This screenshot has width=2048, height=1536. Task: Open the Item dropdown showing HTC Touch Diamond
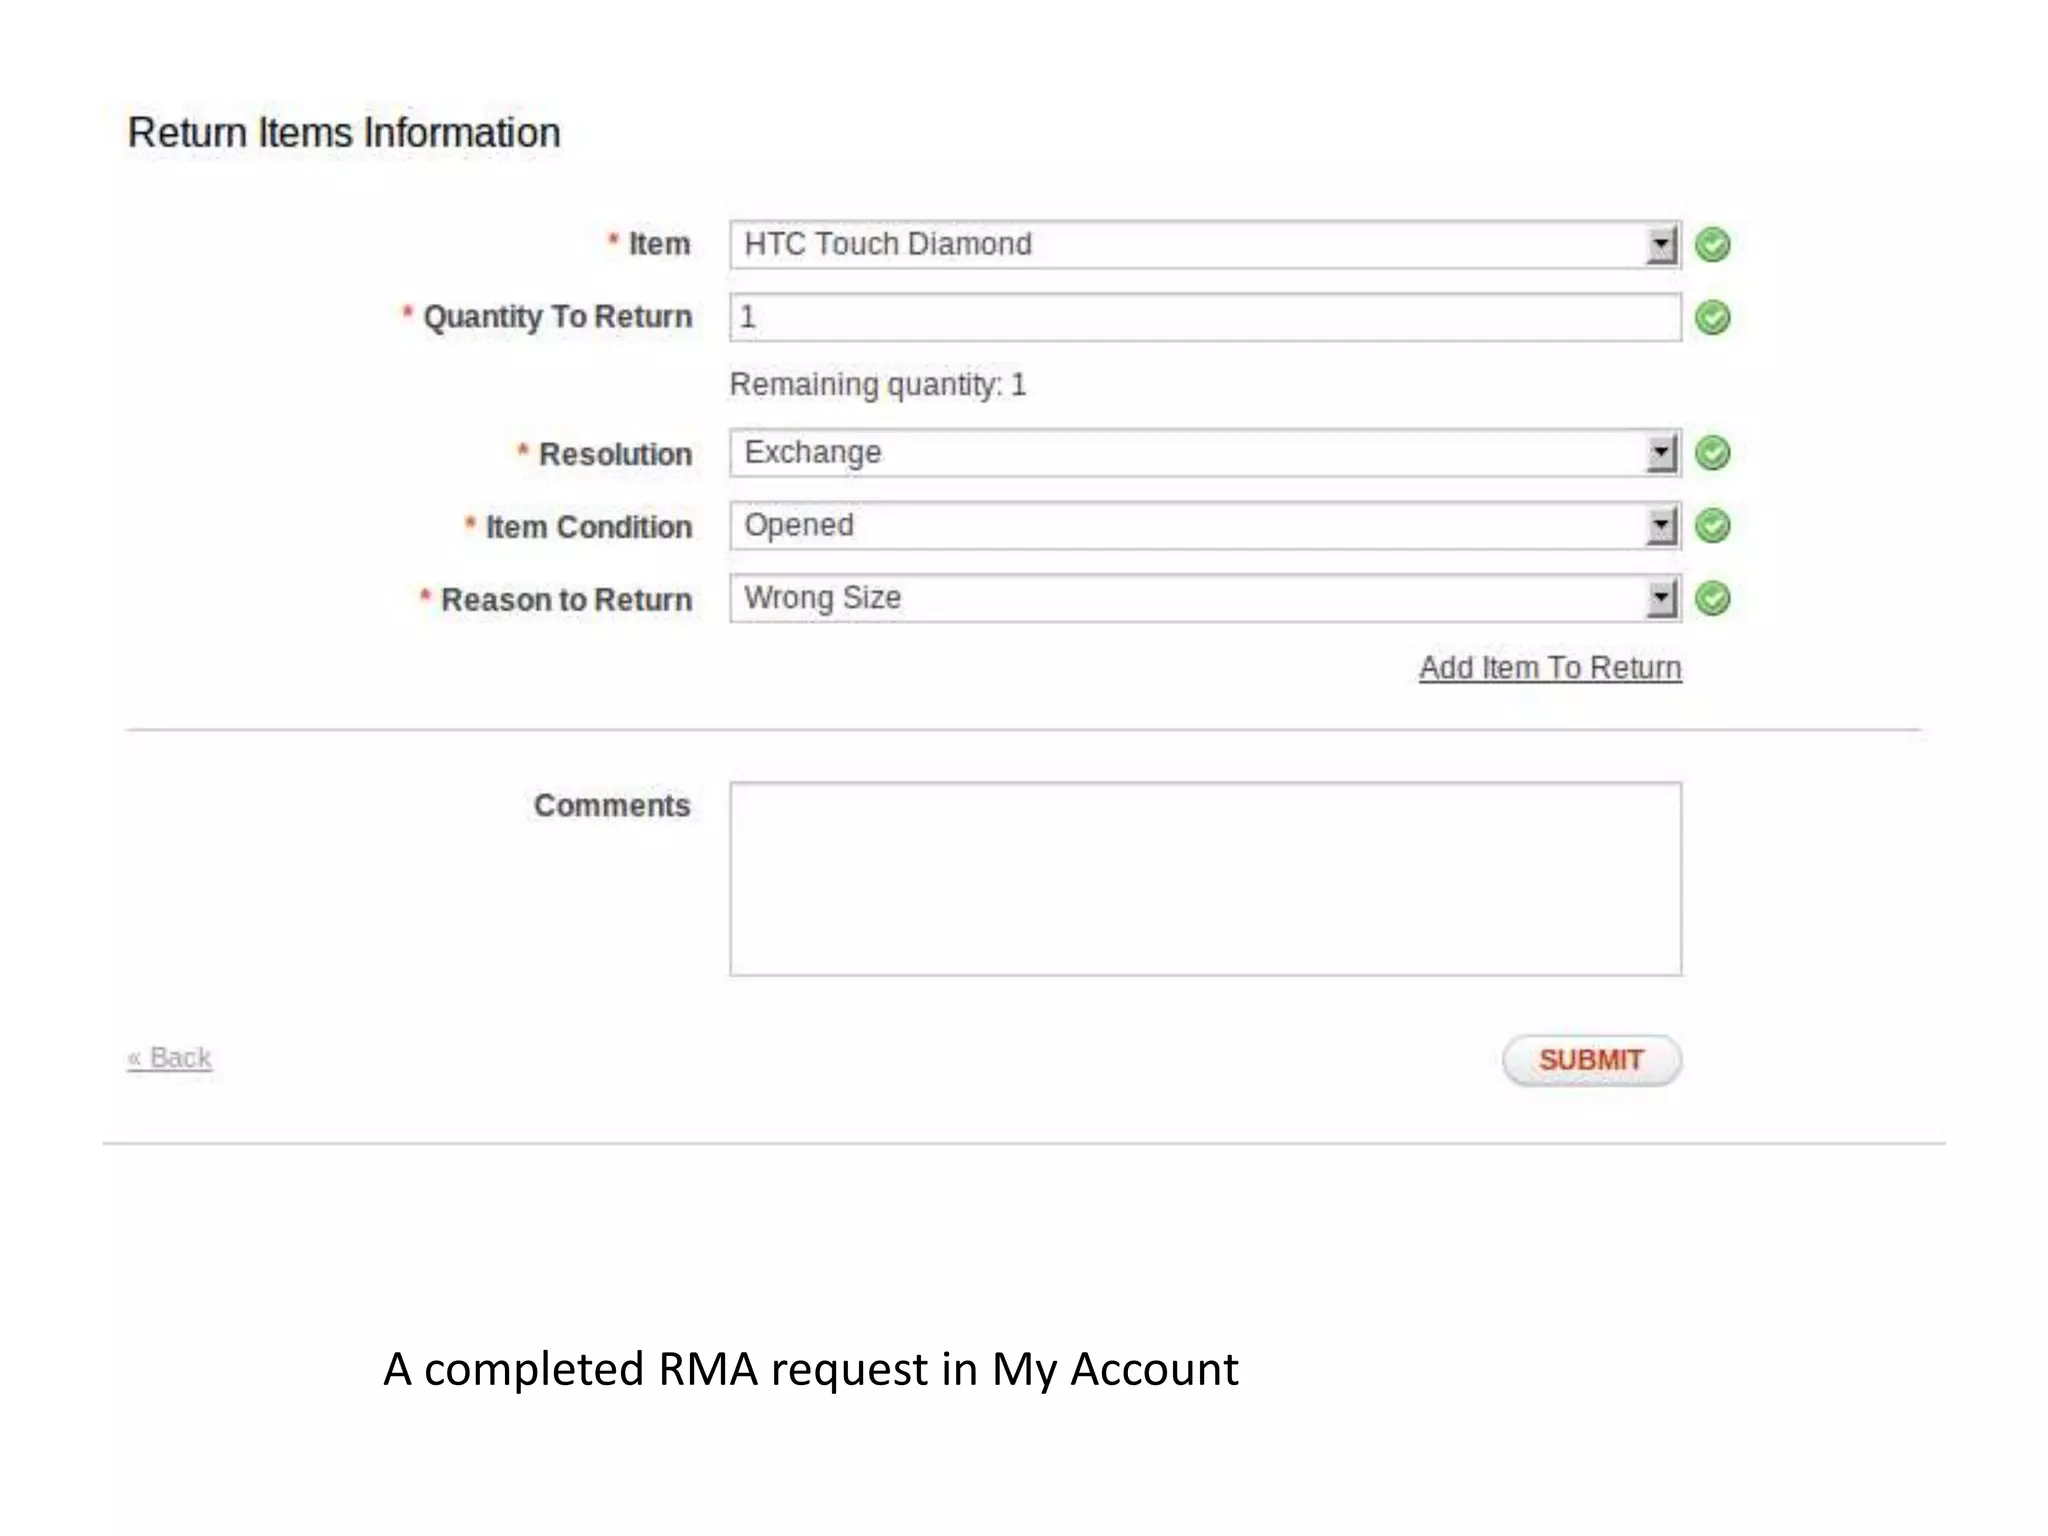1205,245
